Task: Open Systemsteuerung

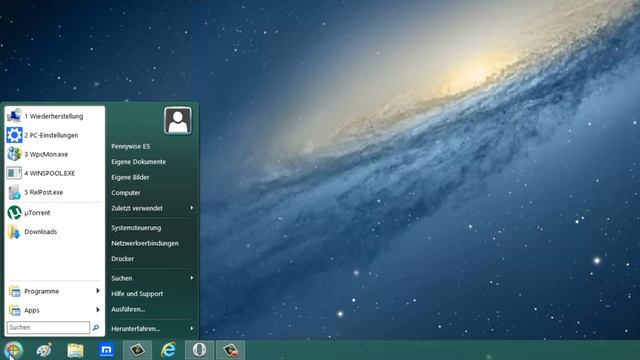Action: coord(136,228)
